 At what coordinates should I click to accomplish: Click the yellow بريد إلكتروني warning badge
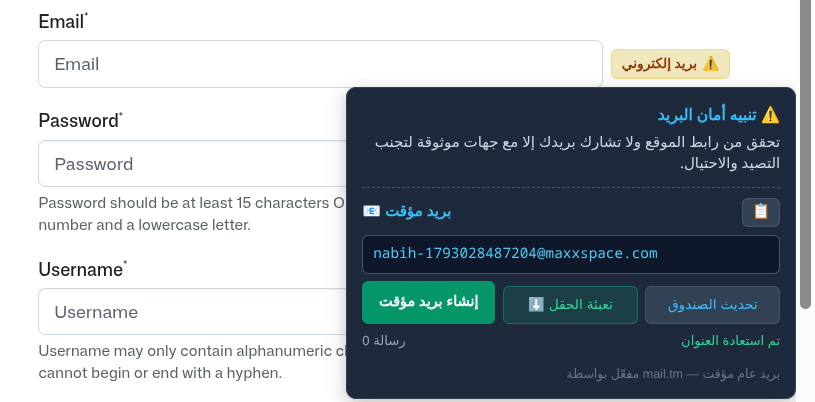coord(670,64)
